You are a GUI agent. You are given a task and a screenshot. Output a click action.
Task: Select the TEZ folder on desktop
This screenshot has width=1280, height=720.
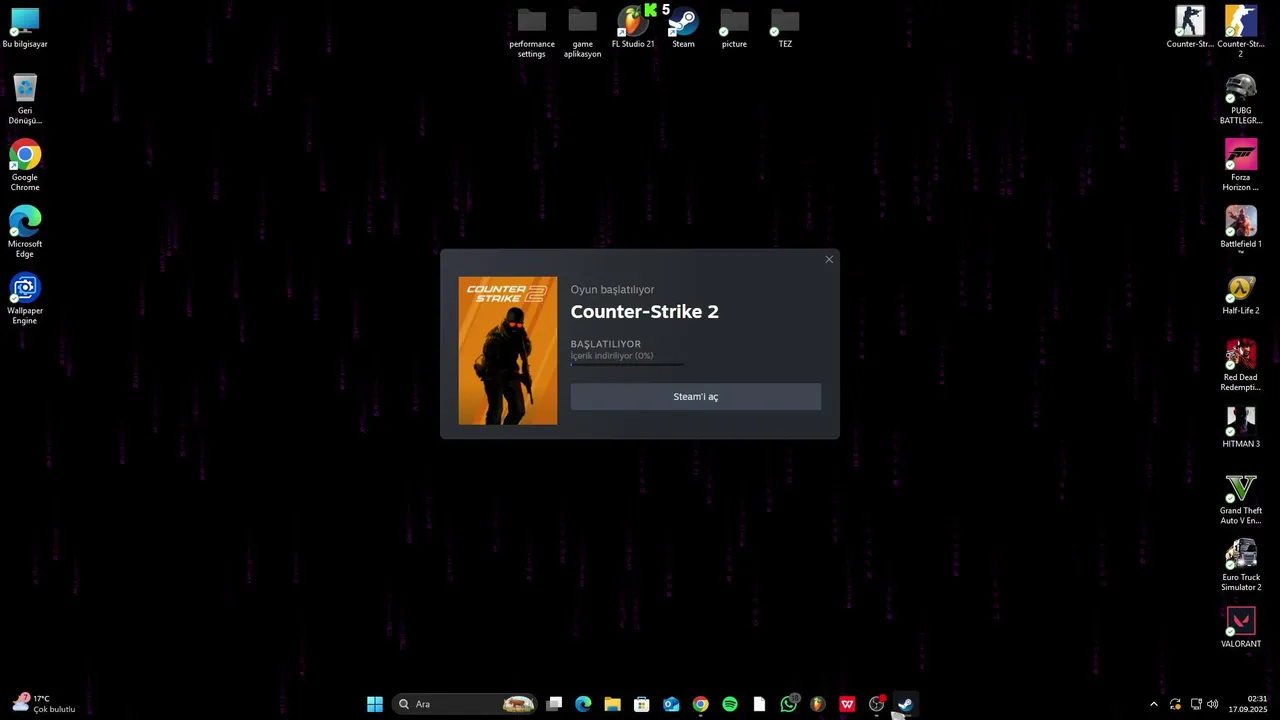(785, 28)
